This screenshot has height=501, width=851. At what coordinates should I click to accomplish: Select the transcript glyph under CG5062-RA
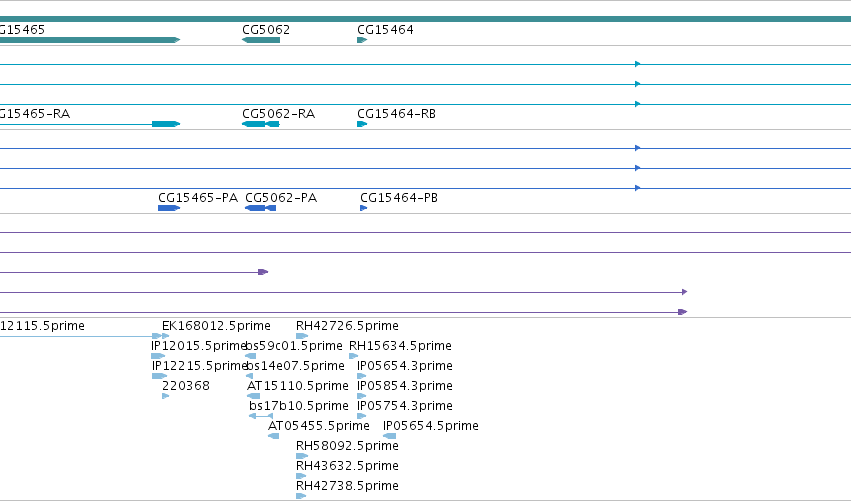tap(261, 124)
